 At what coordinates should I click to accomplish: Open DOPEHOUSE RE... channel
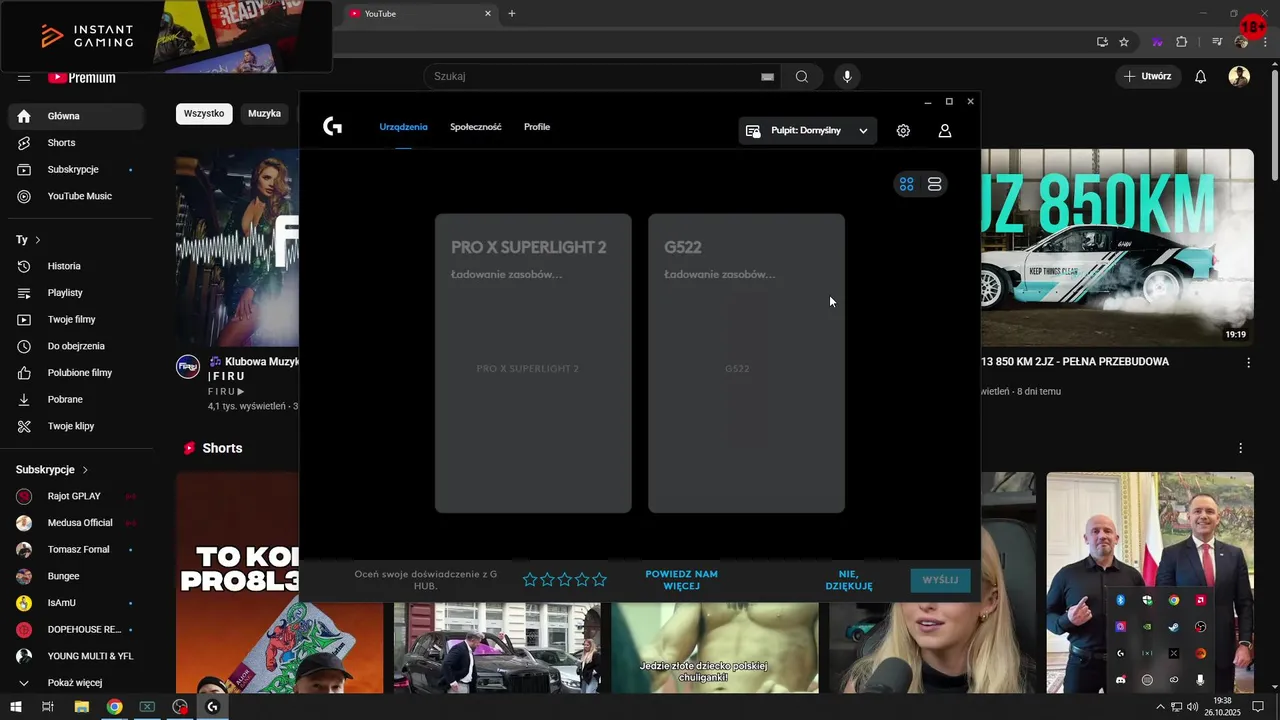click(76, 630)
